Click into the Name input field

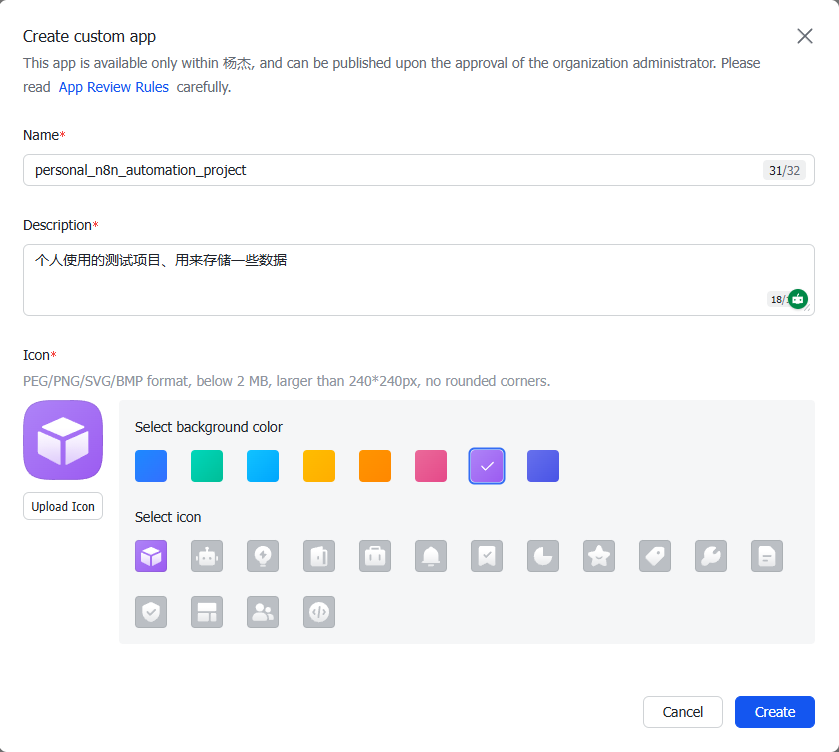click(390, 170)
